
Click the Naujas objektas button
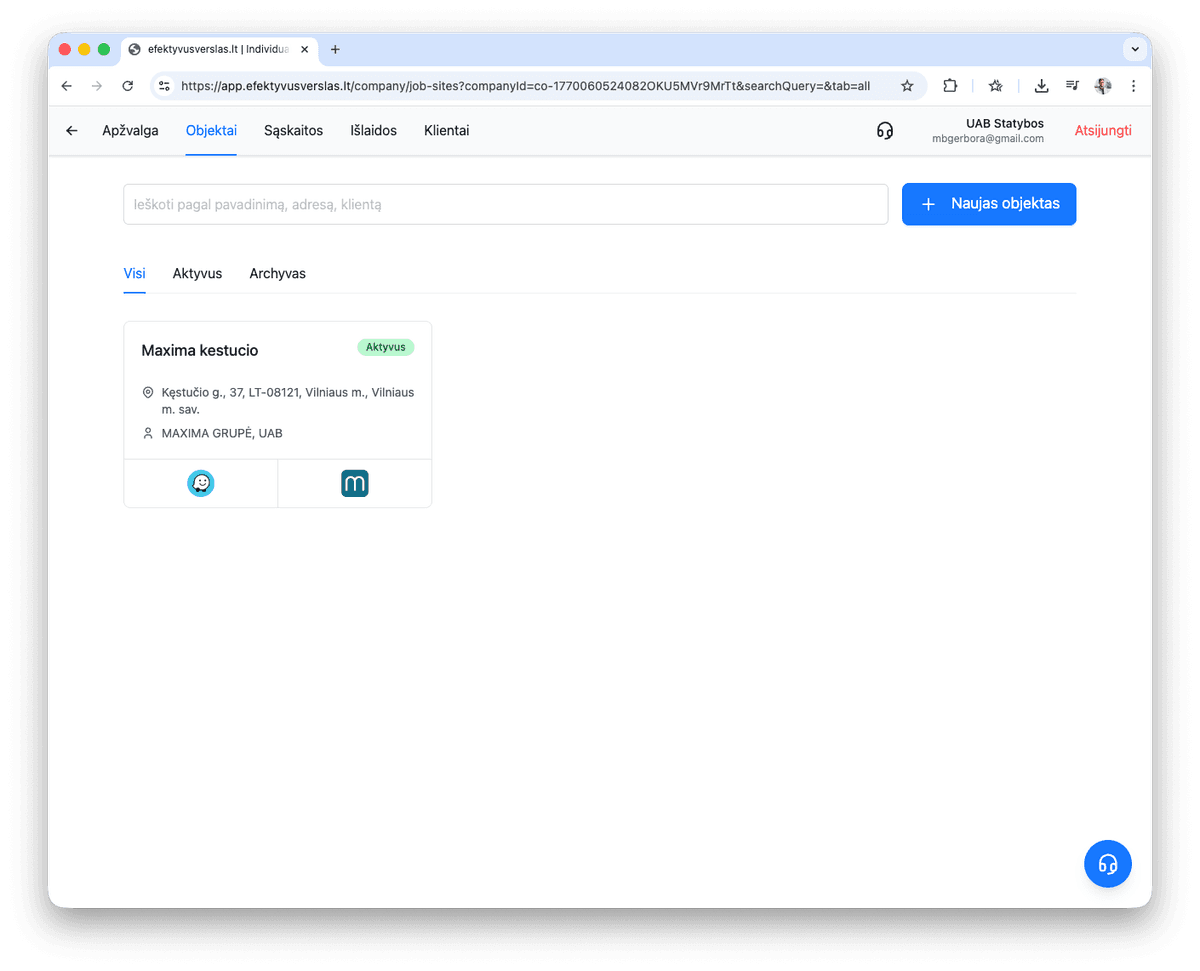[x=989, y=204]
